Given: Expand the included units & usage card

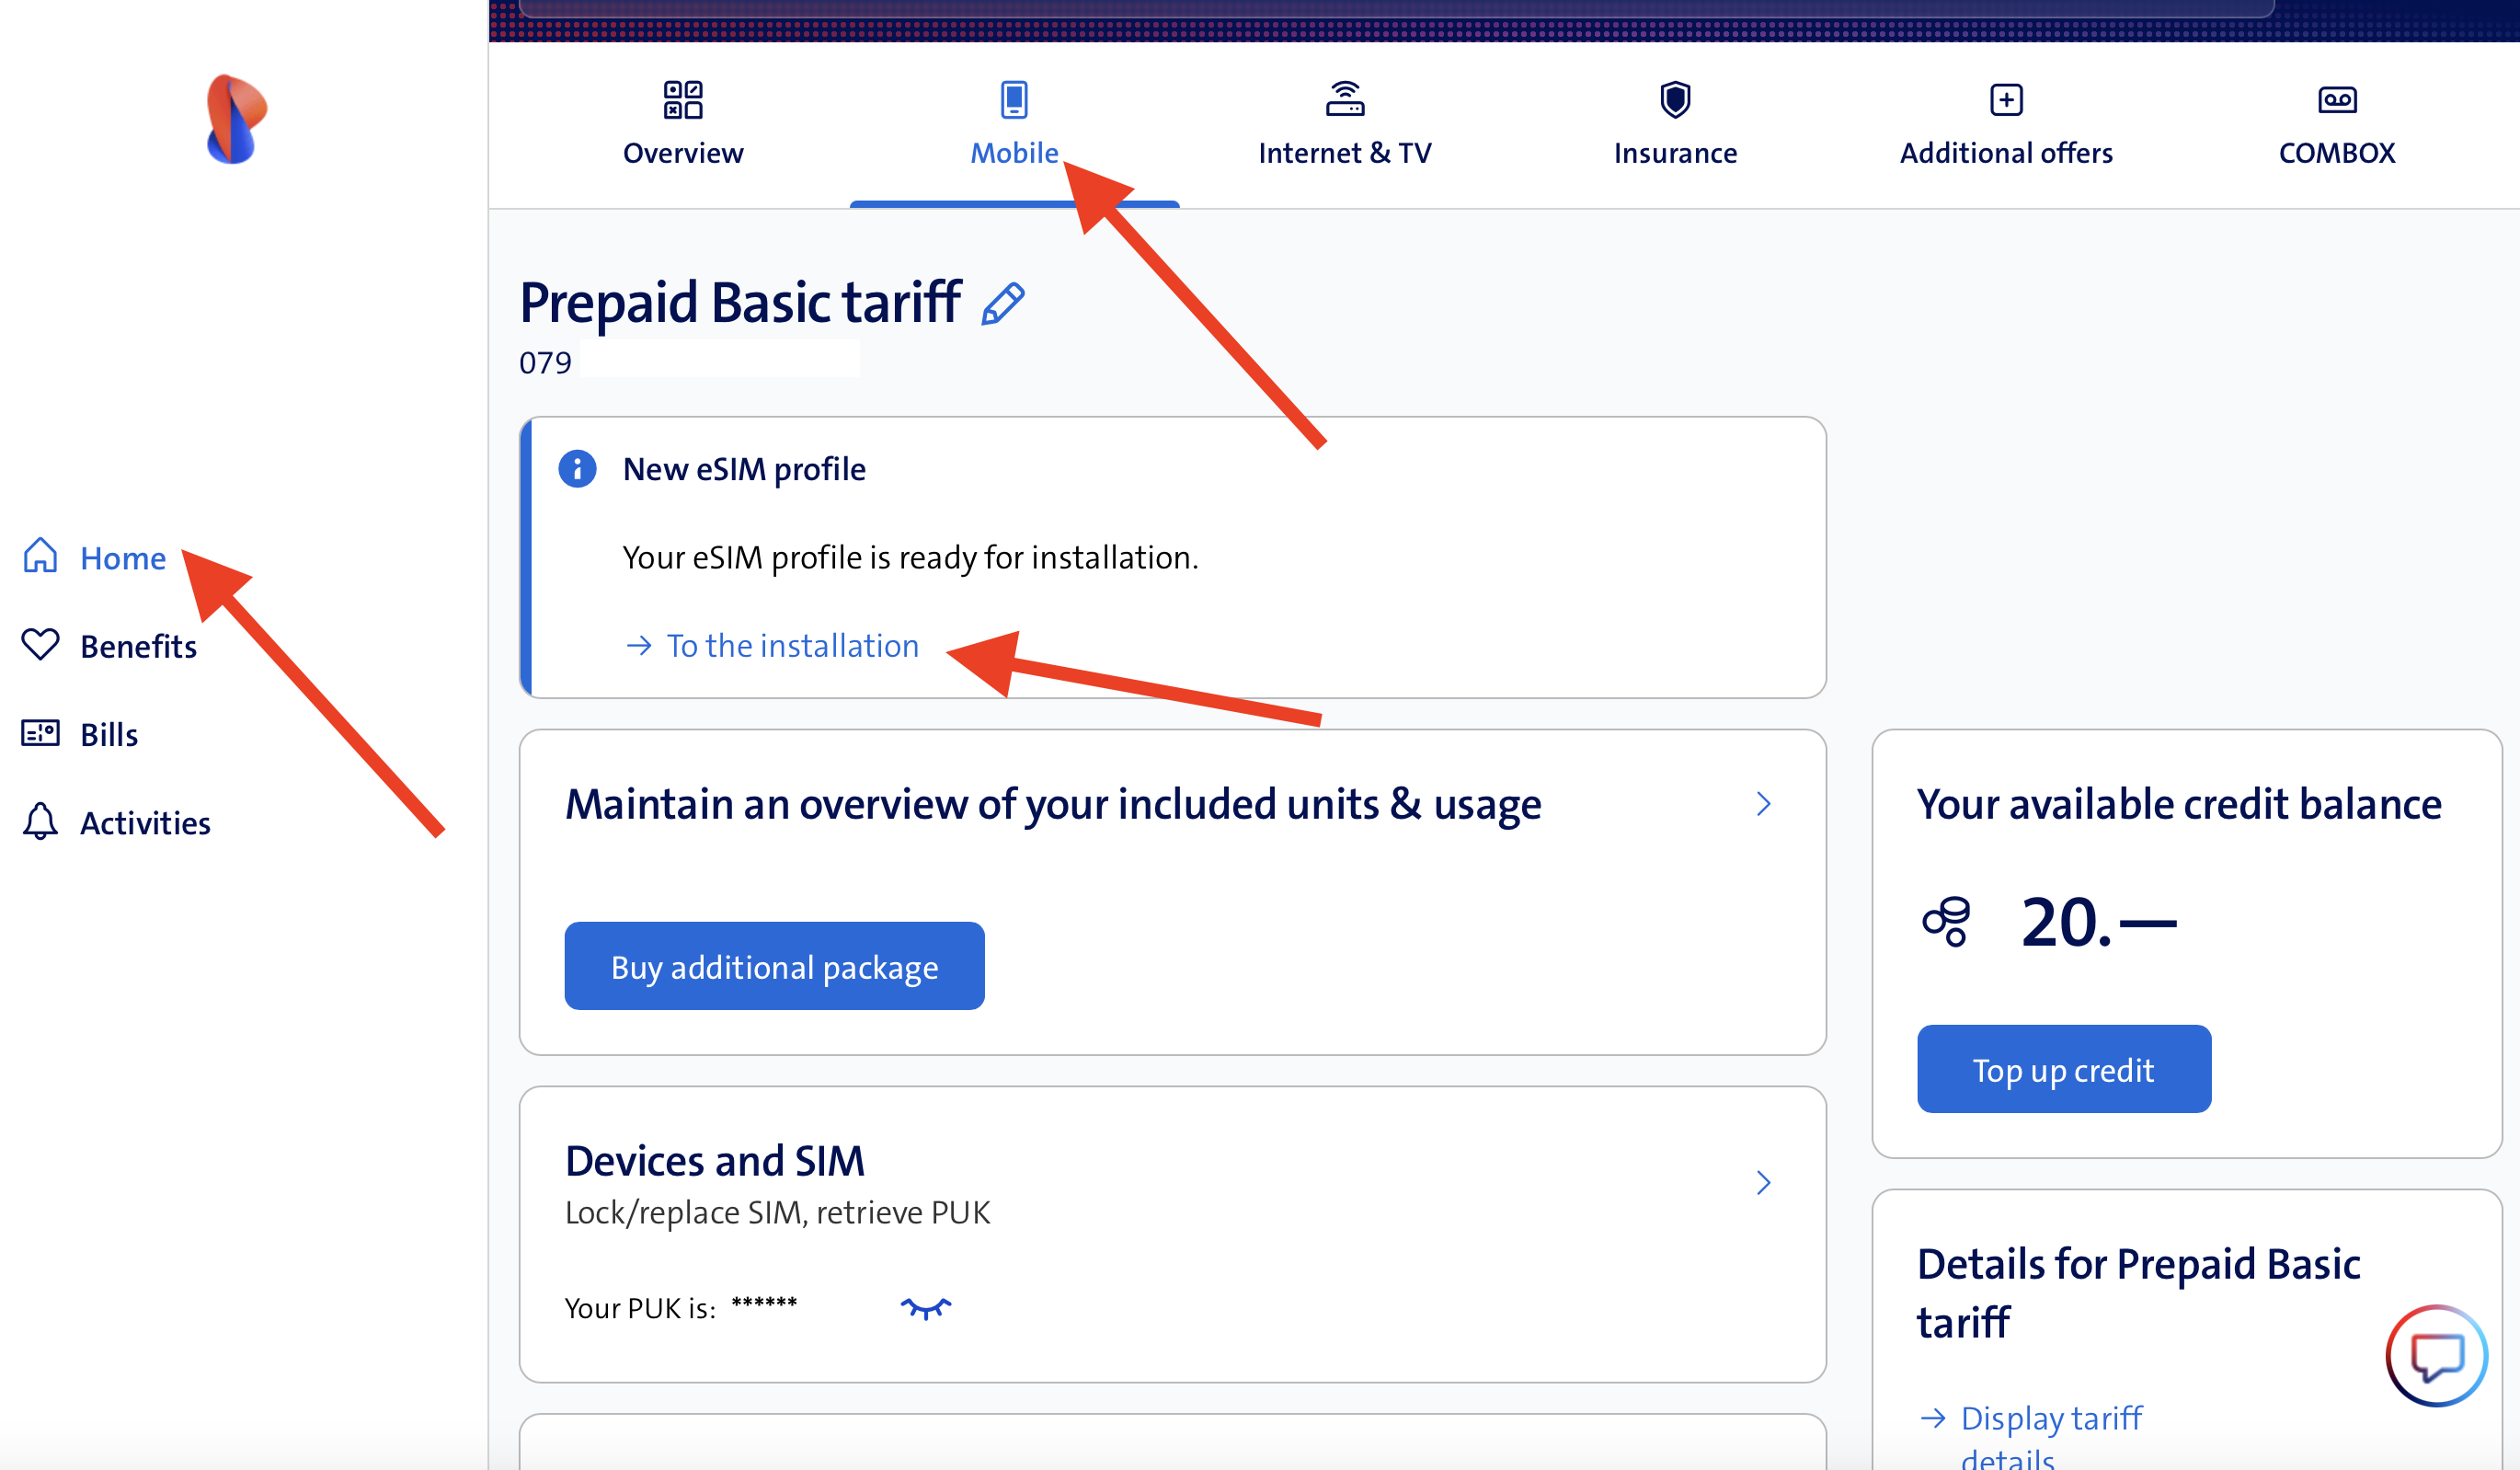Looking at the screenshot, I should tap(1763, 804).
